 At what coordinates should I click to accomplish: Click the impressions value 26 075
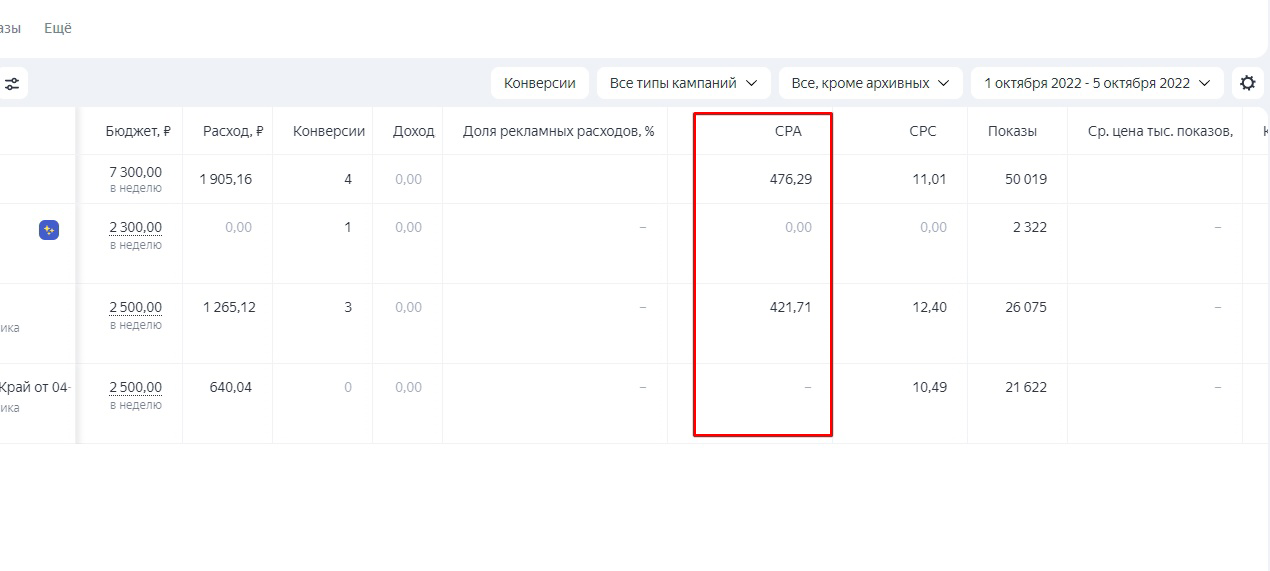click(x=1026, y=307)
